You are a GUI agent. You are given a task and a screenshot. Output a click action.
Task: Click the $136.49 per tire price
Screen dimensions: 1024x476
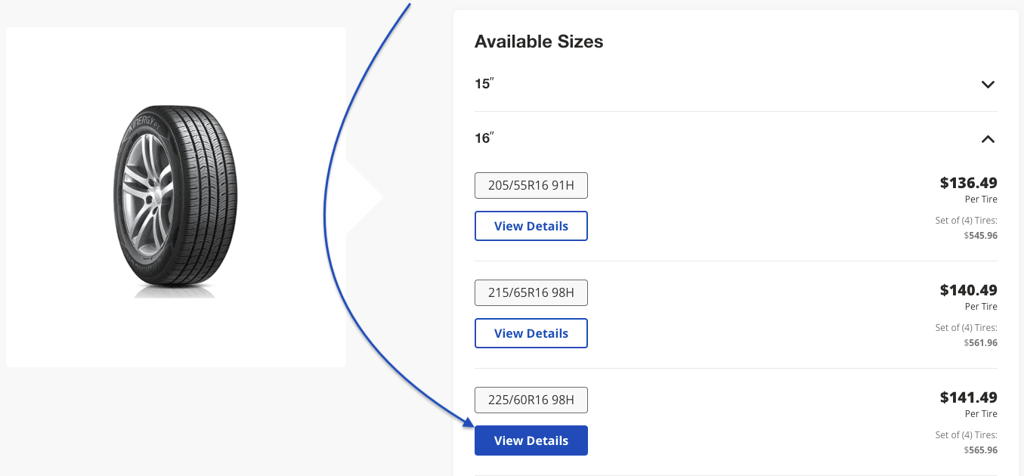pyautogui.click(x=968, y=183)
